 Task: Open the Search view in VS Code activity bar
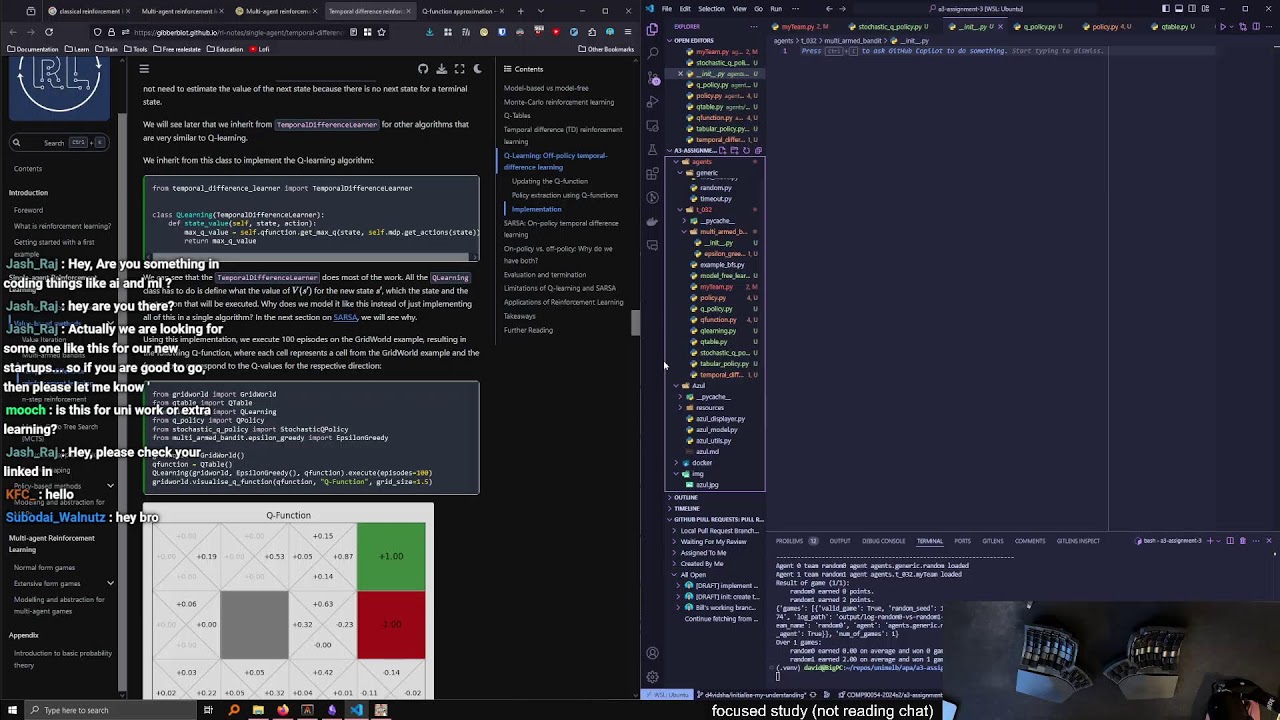click(x=653, y=54)
